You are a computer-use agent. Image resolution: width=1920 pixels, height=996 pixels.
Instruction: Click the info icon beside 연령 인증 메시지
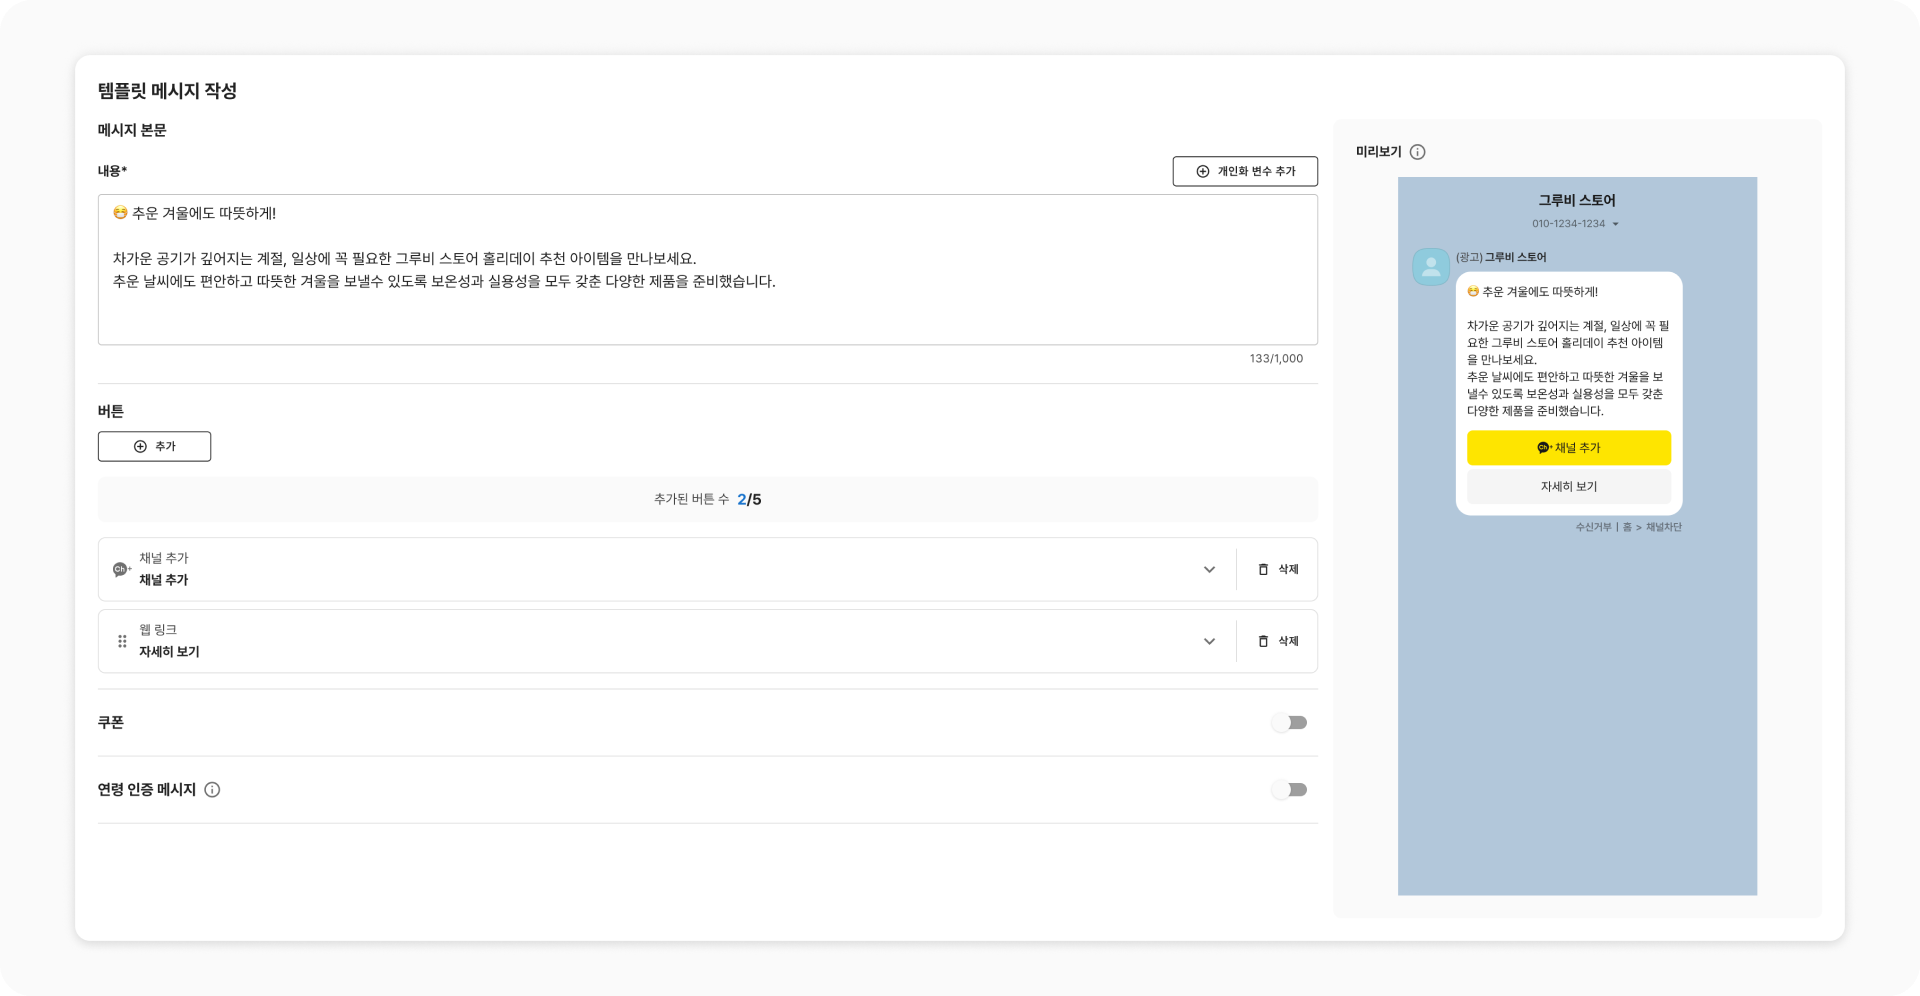[212, 790]
